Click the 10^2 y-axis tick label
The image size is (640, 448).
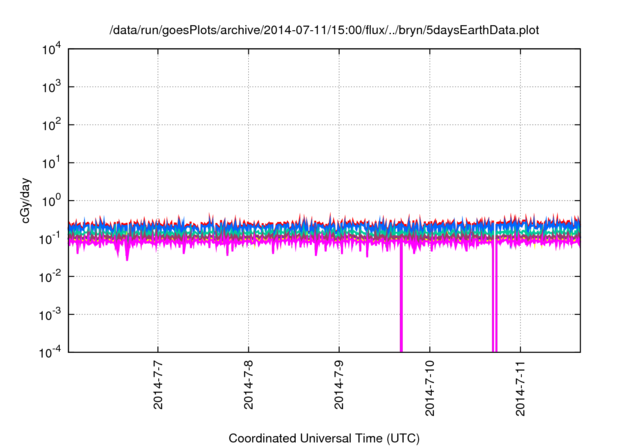[x=51, y=125]
